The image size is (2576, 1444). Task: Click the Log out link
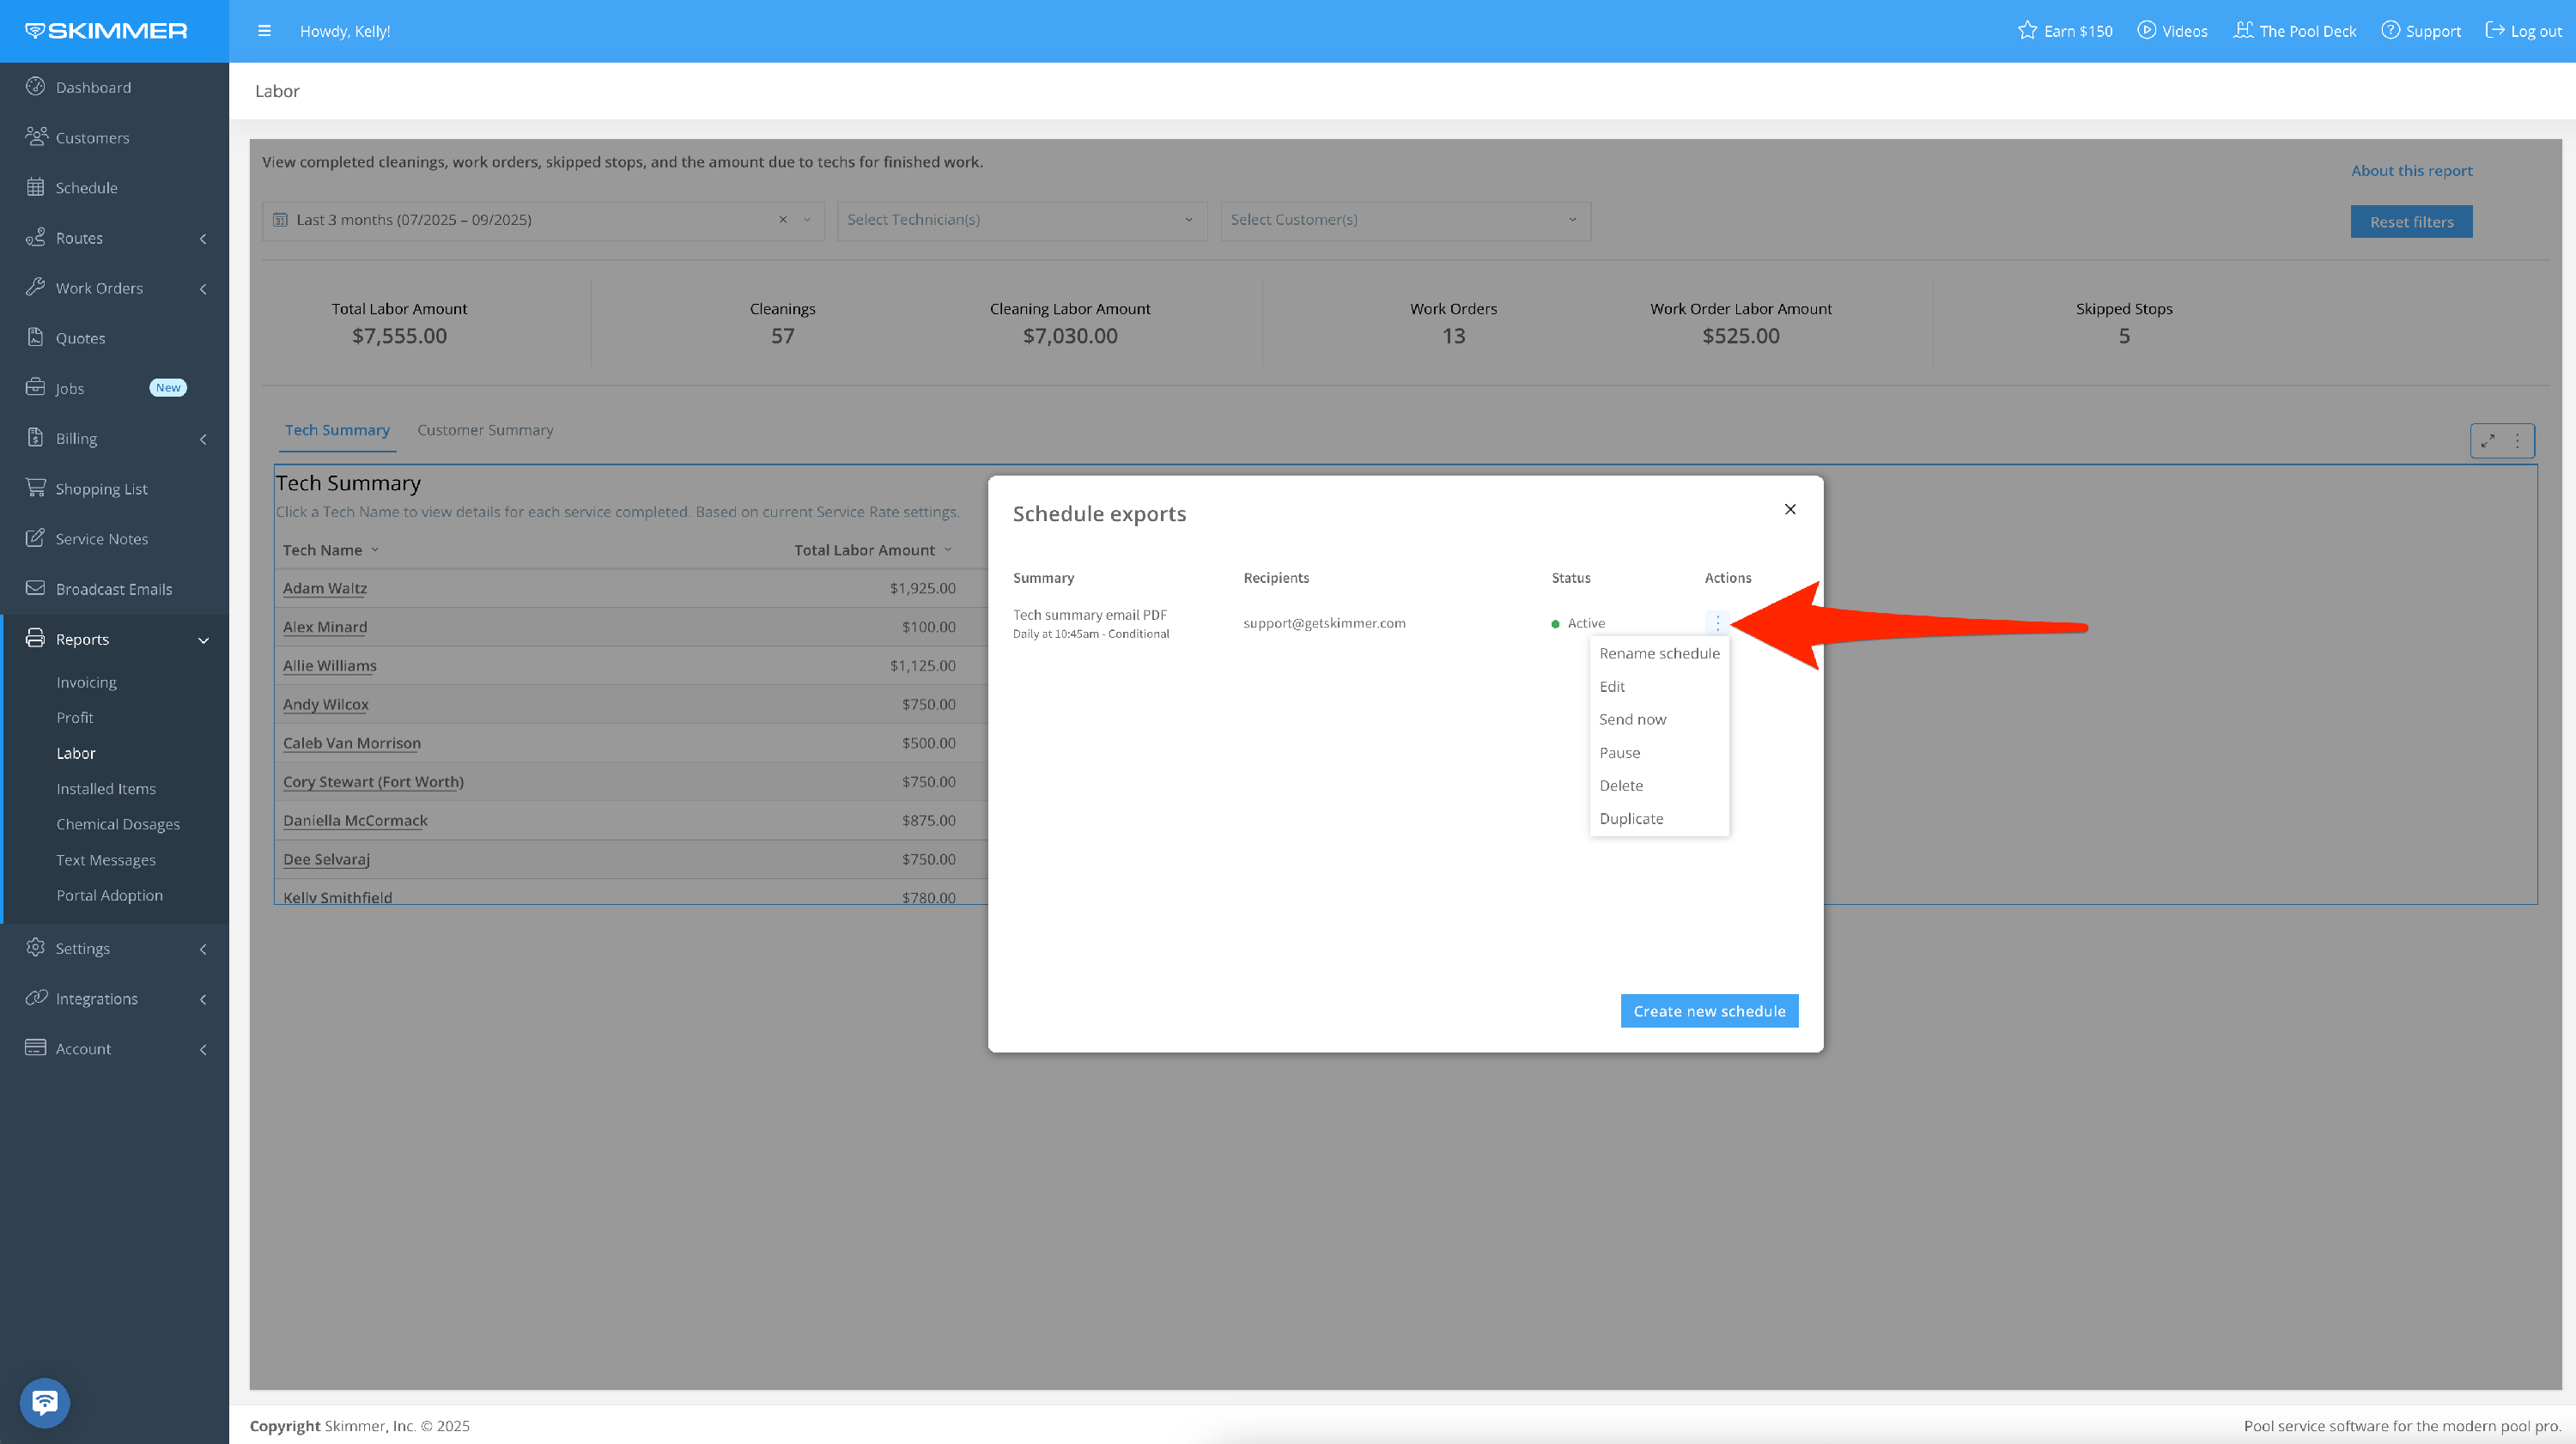[2524, 31]
